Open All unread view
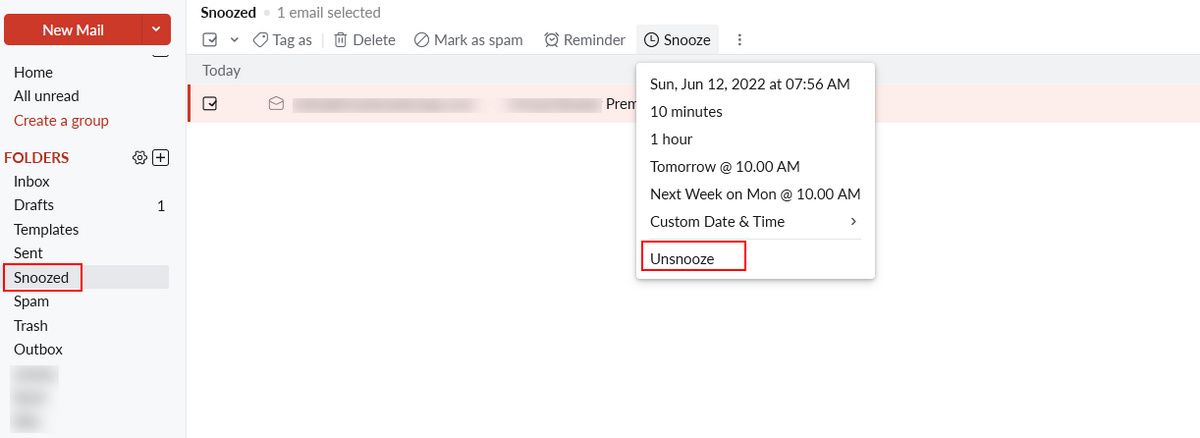The height and width of the screenshot is (438, 1200). (x=46, y=96)
